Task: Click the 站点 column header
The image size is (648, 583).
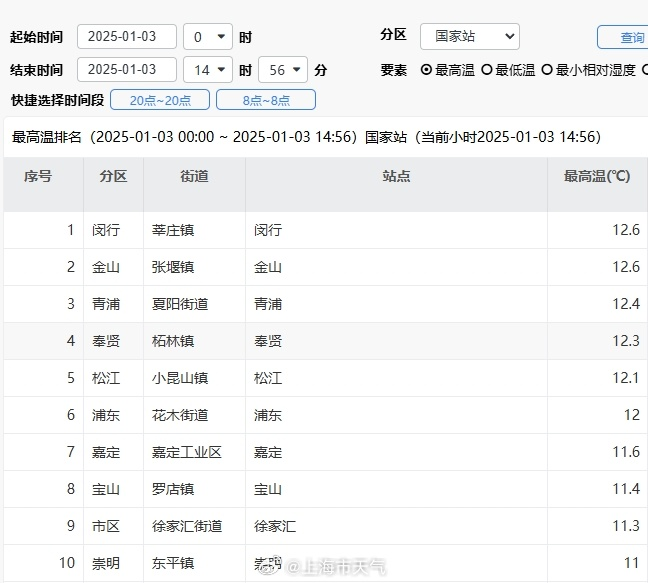Action: [396, 176]
